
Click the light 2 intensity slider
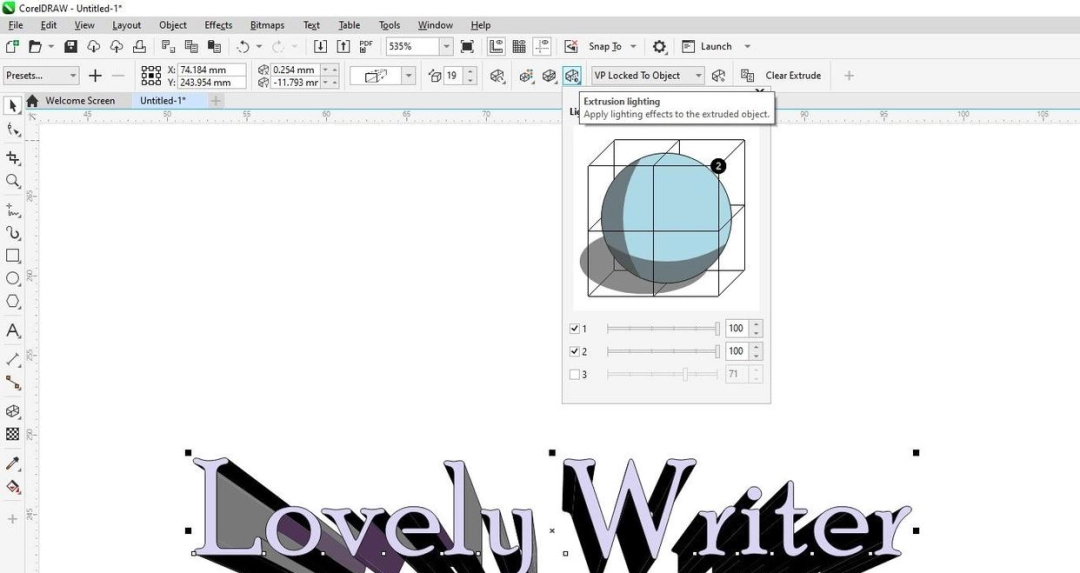[663, 351]
